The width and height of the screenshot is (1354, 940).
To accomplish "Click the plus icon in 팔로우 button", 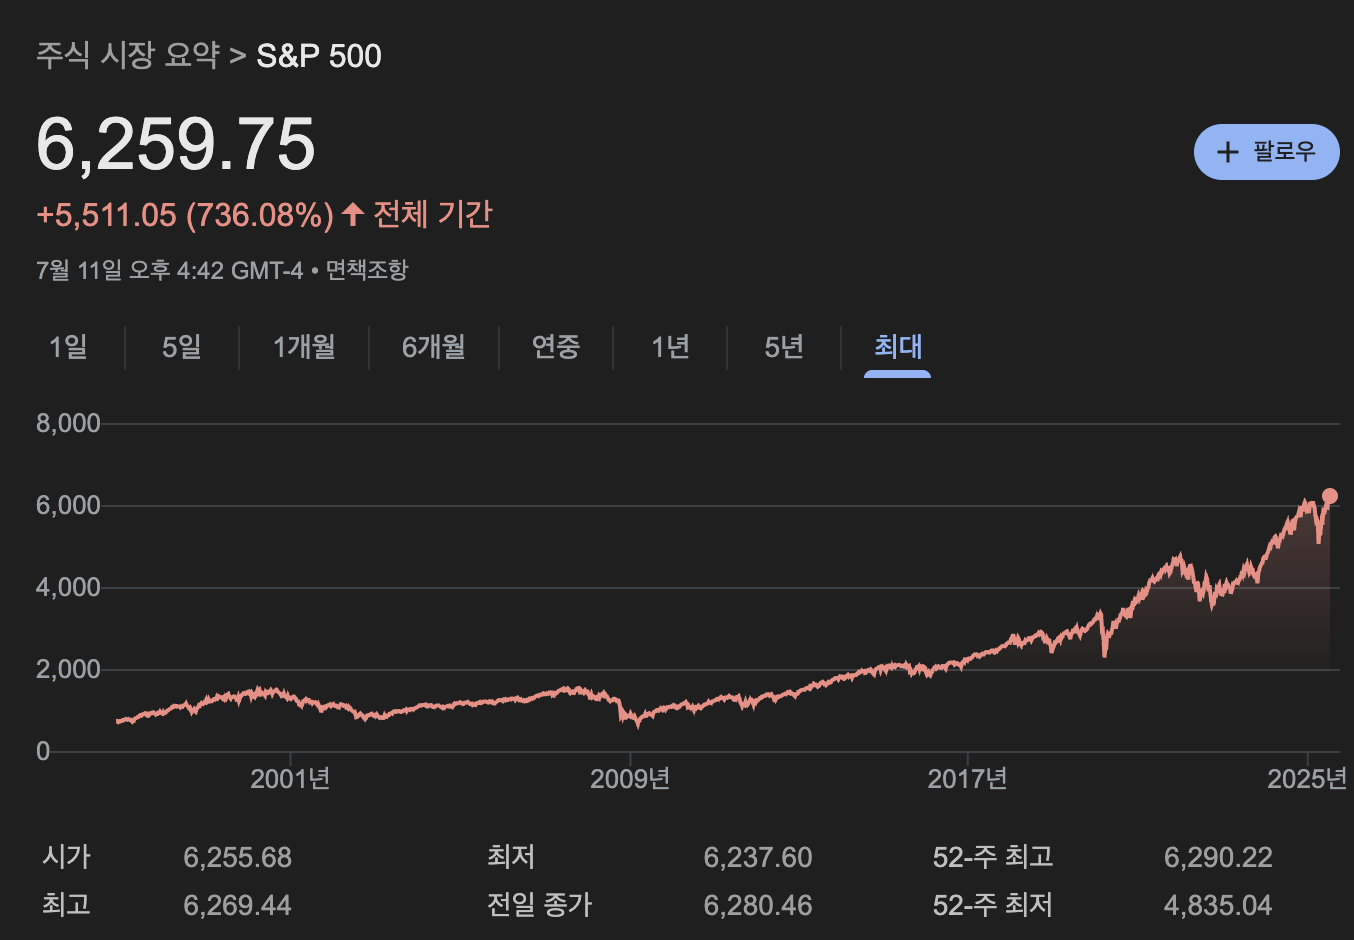I will pyautogui.click(x=1227, y=152).
